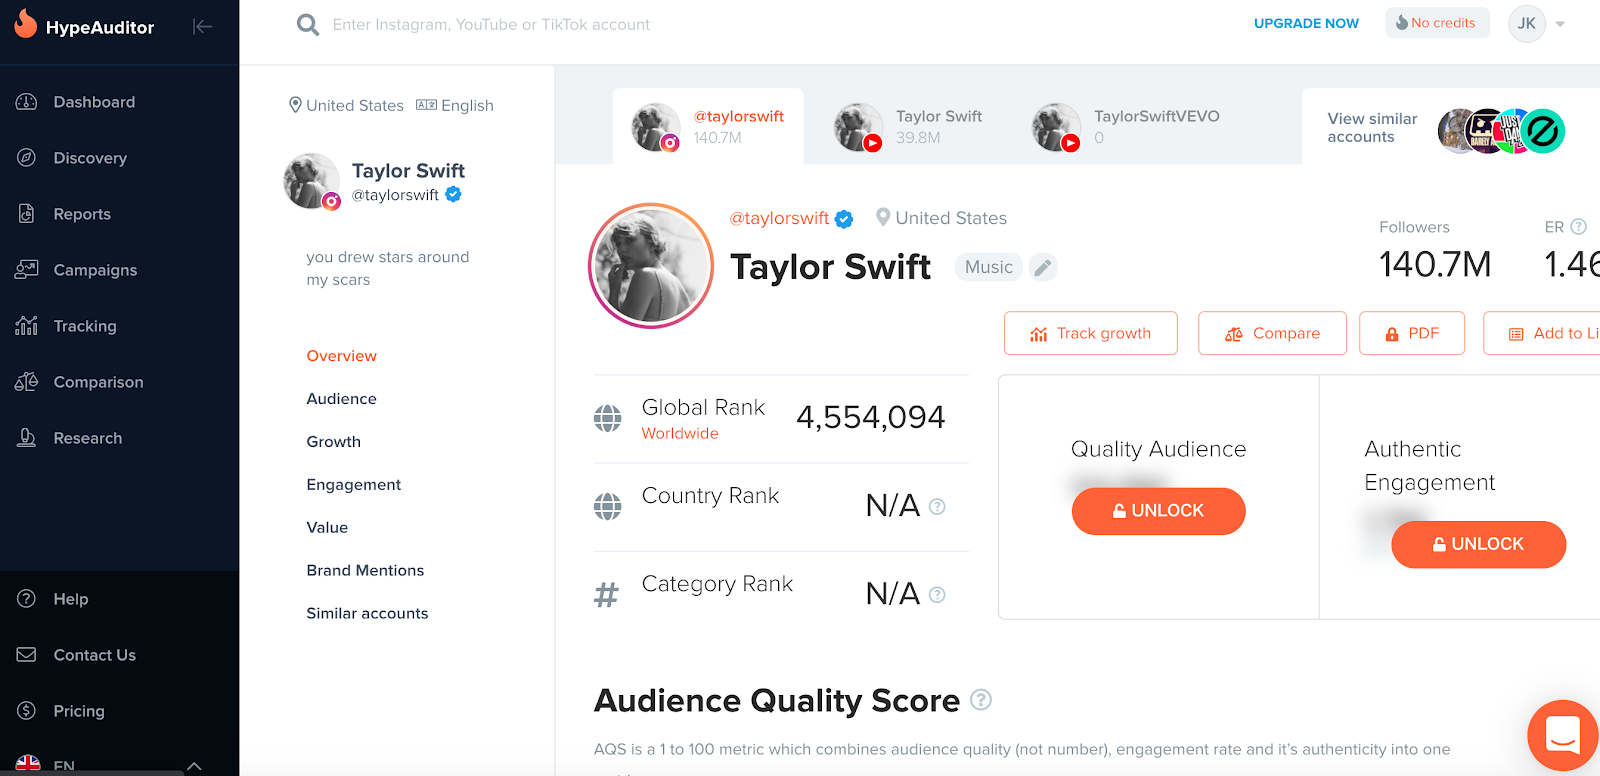Screen dimensions: 1600x776
Task: Collapse the sidebar with the arrow icon
Action: (x=203, y=26)
